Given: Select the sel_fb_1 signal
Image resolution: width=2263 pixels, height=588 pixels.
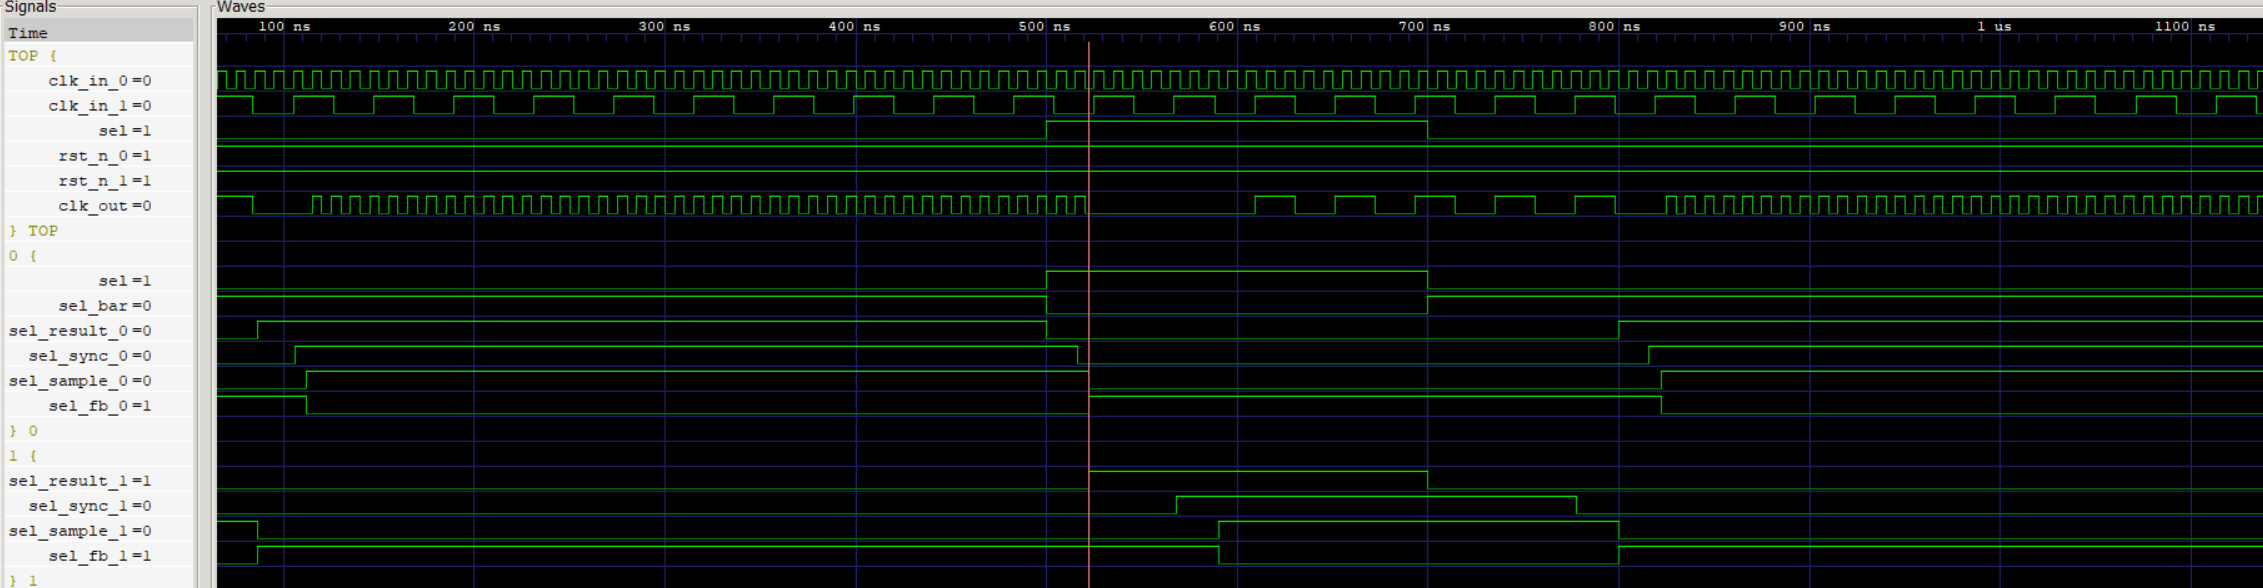Looking at the screenshot, I should pyautogui.click(x=100, y=556).
